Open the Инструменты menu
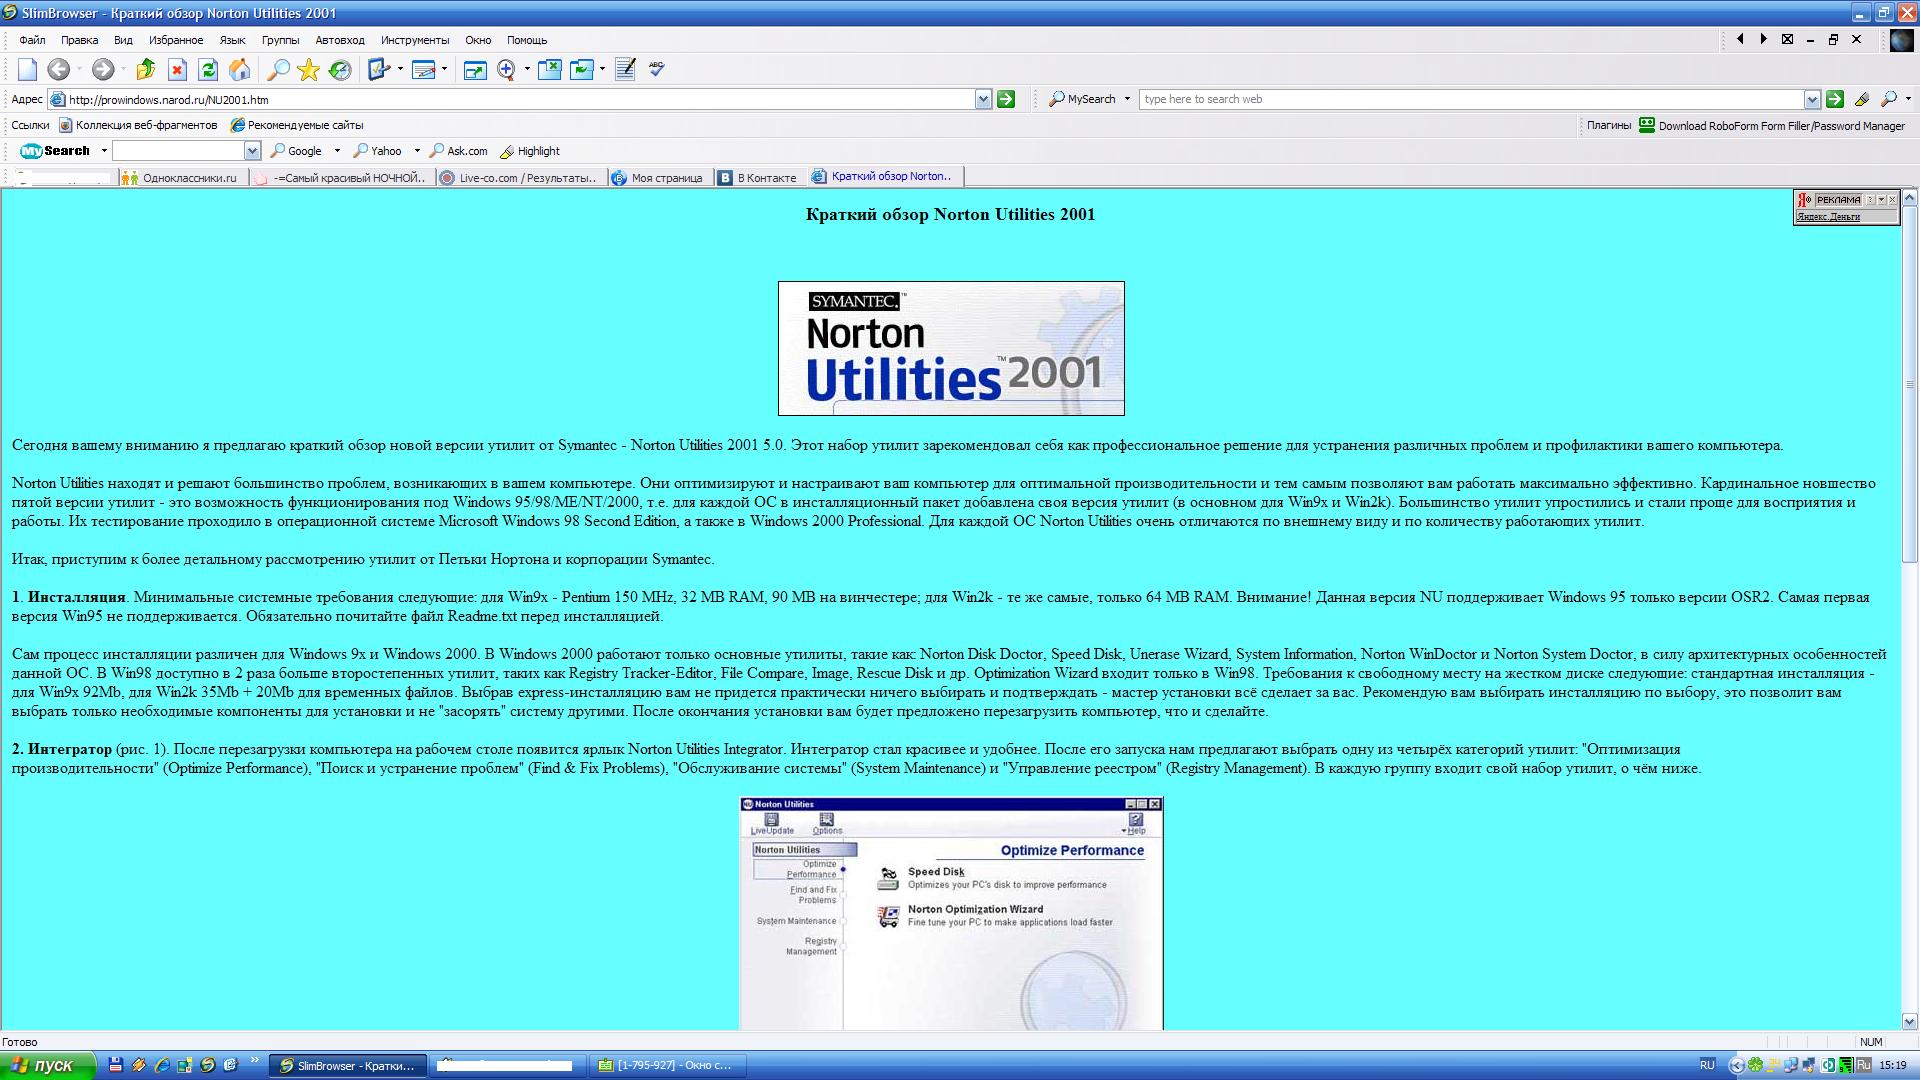Viewport: 1920px width, 1080px height. point(414,40)
